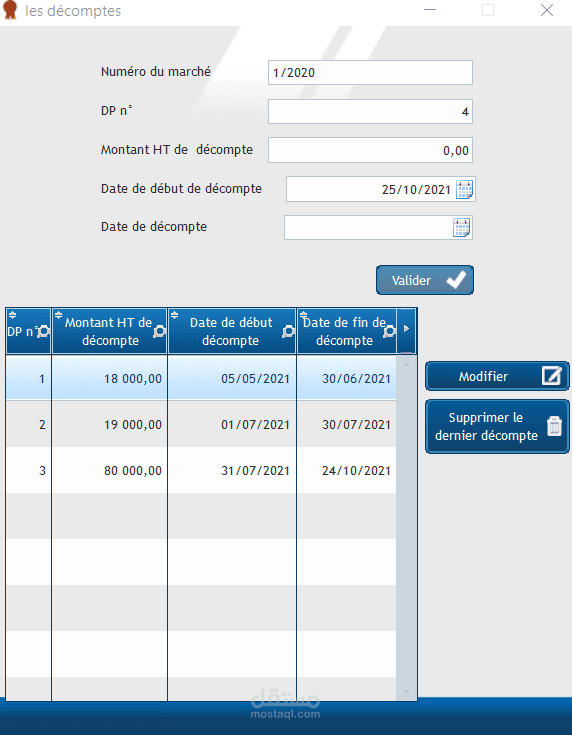The height and width of the screenshot is (735, 572).
Task: Focus the Montant HT de décompte field
Action: pos(370,150)
